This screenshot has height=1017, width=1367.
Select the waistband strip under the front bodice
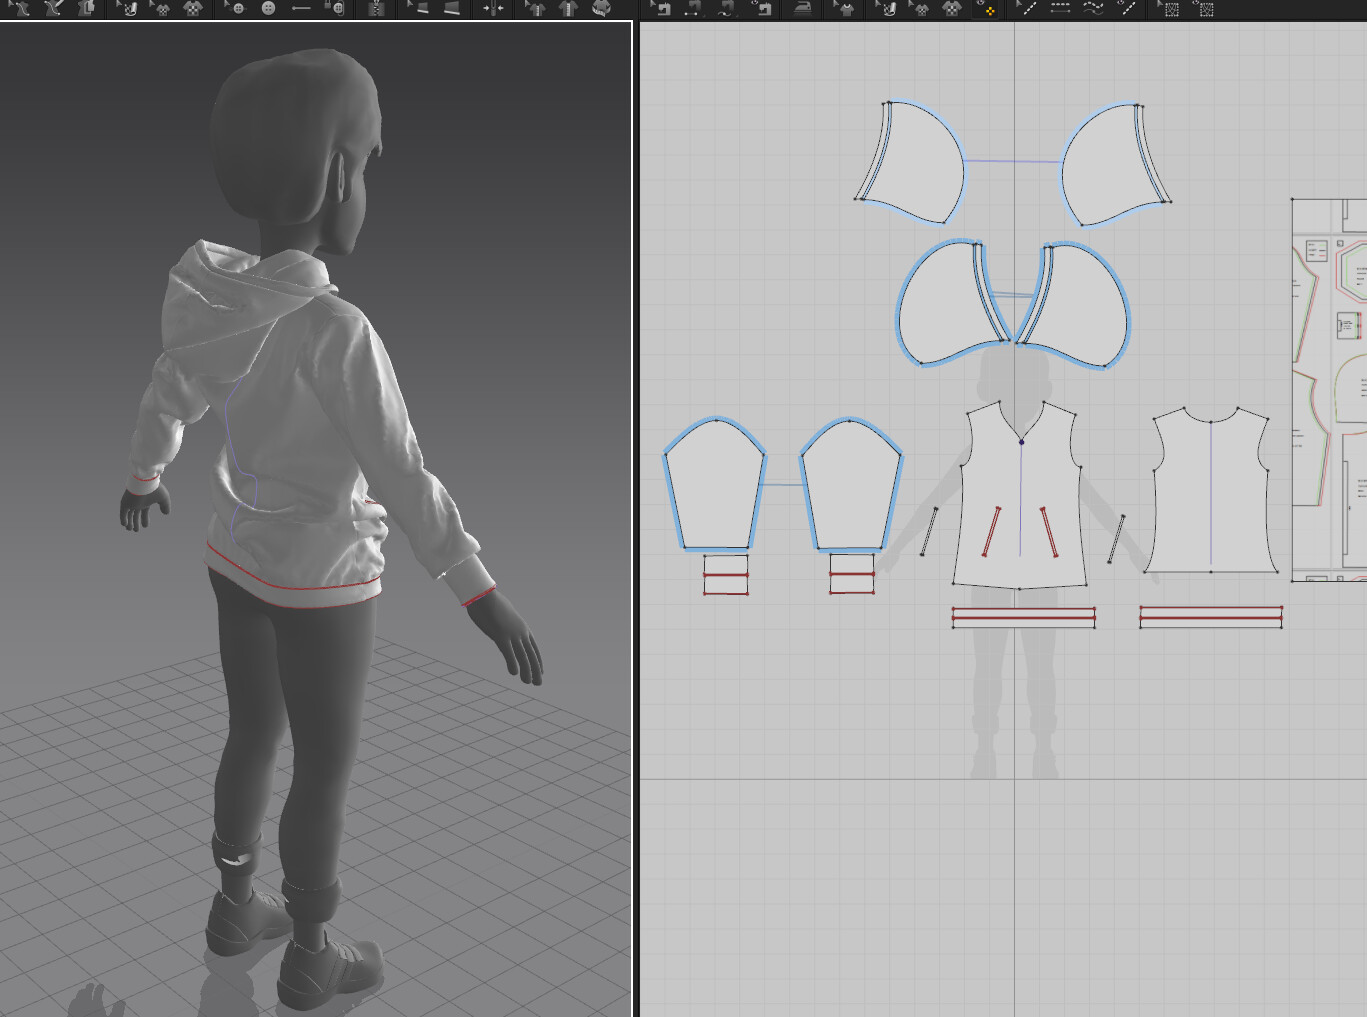pos(1024,618)
